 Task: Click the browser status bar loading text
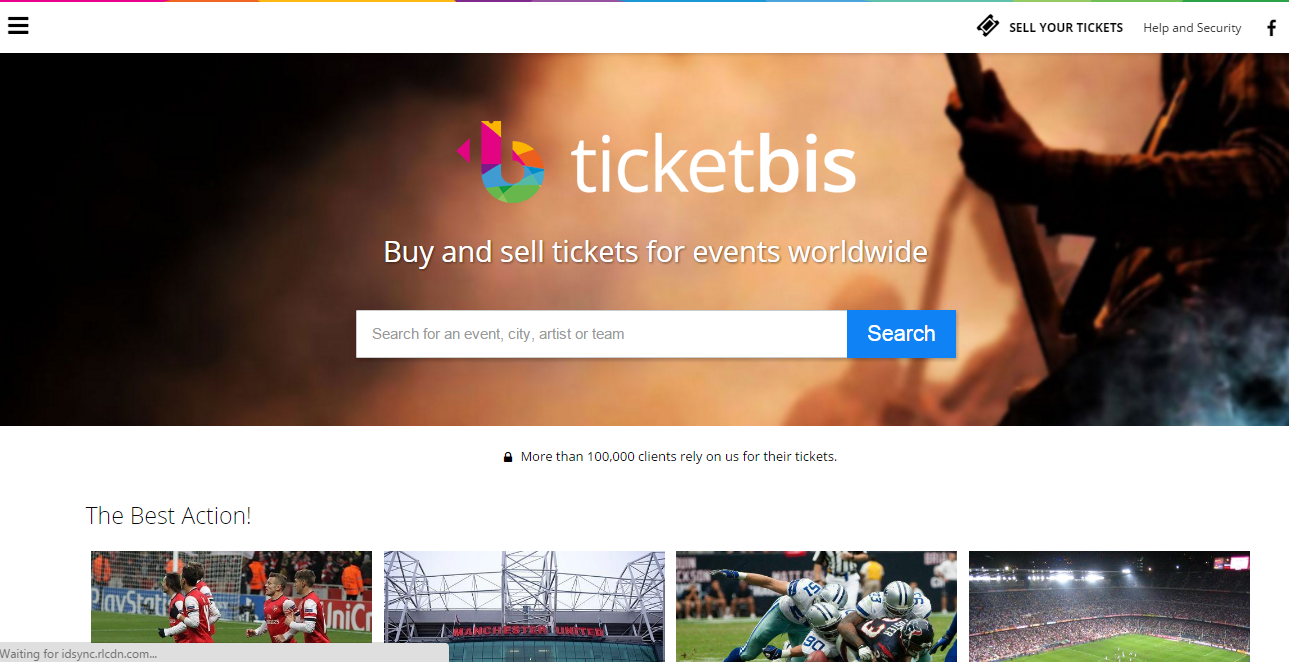84,654
